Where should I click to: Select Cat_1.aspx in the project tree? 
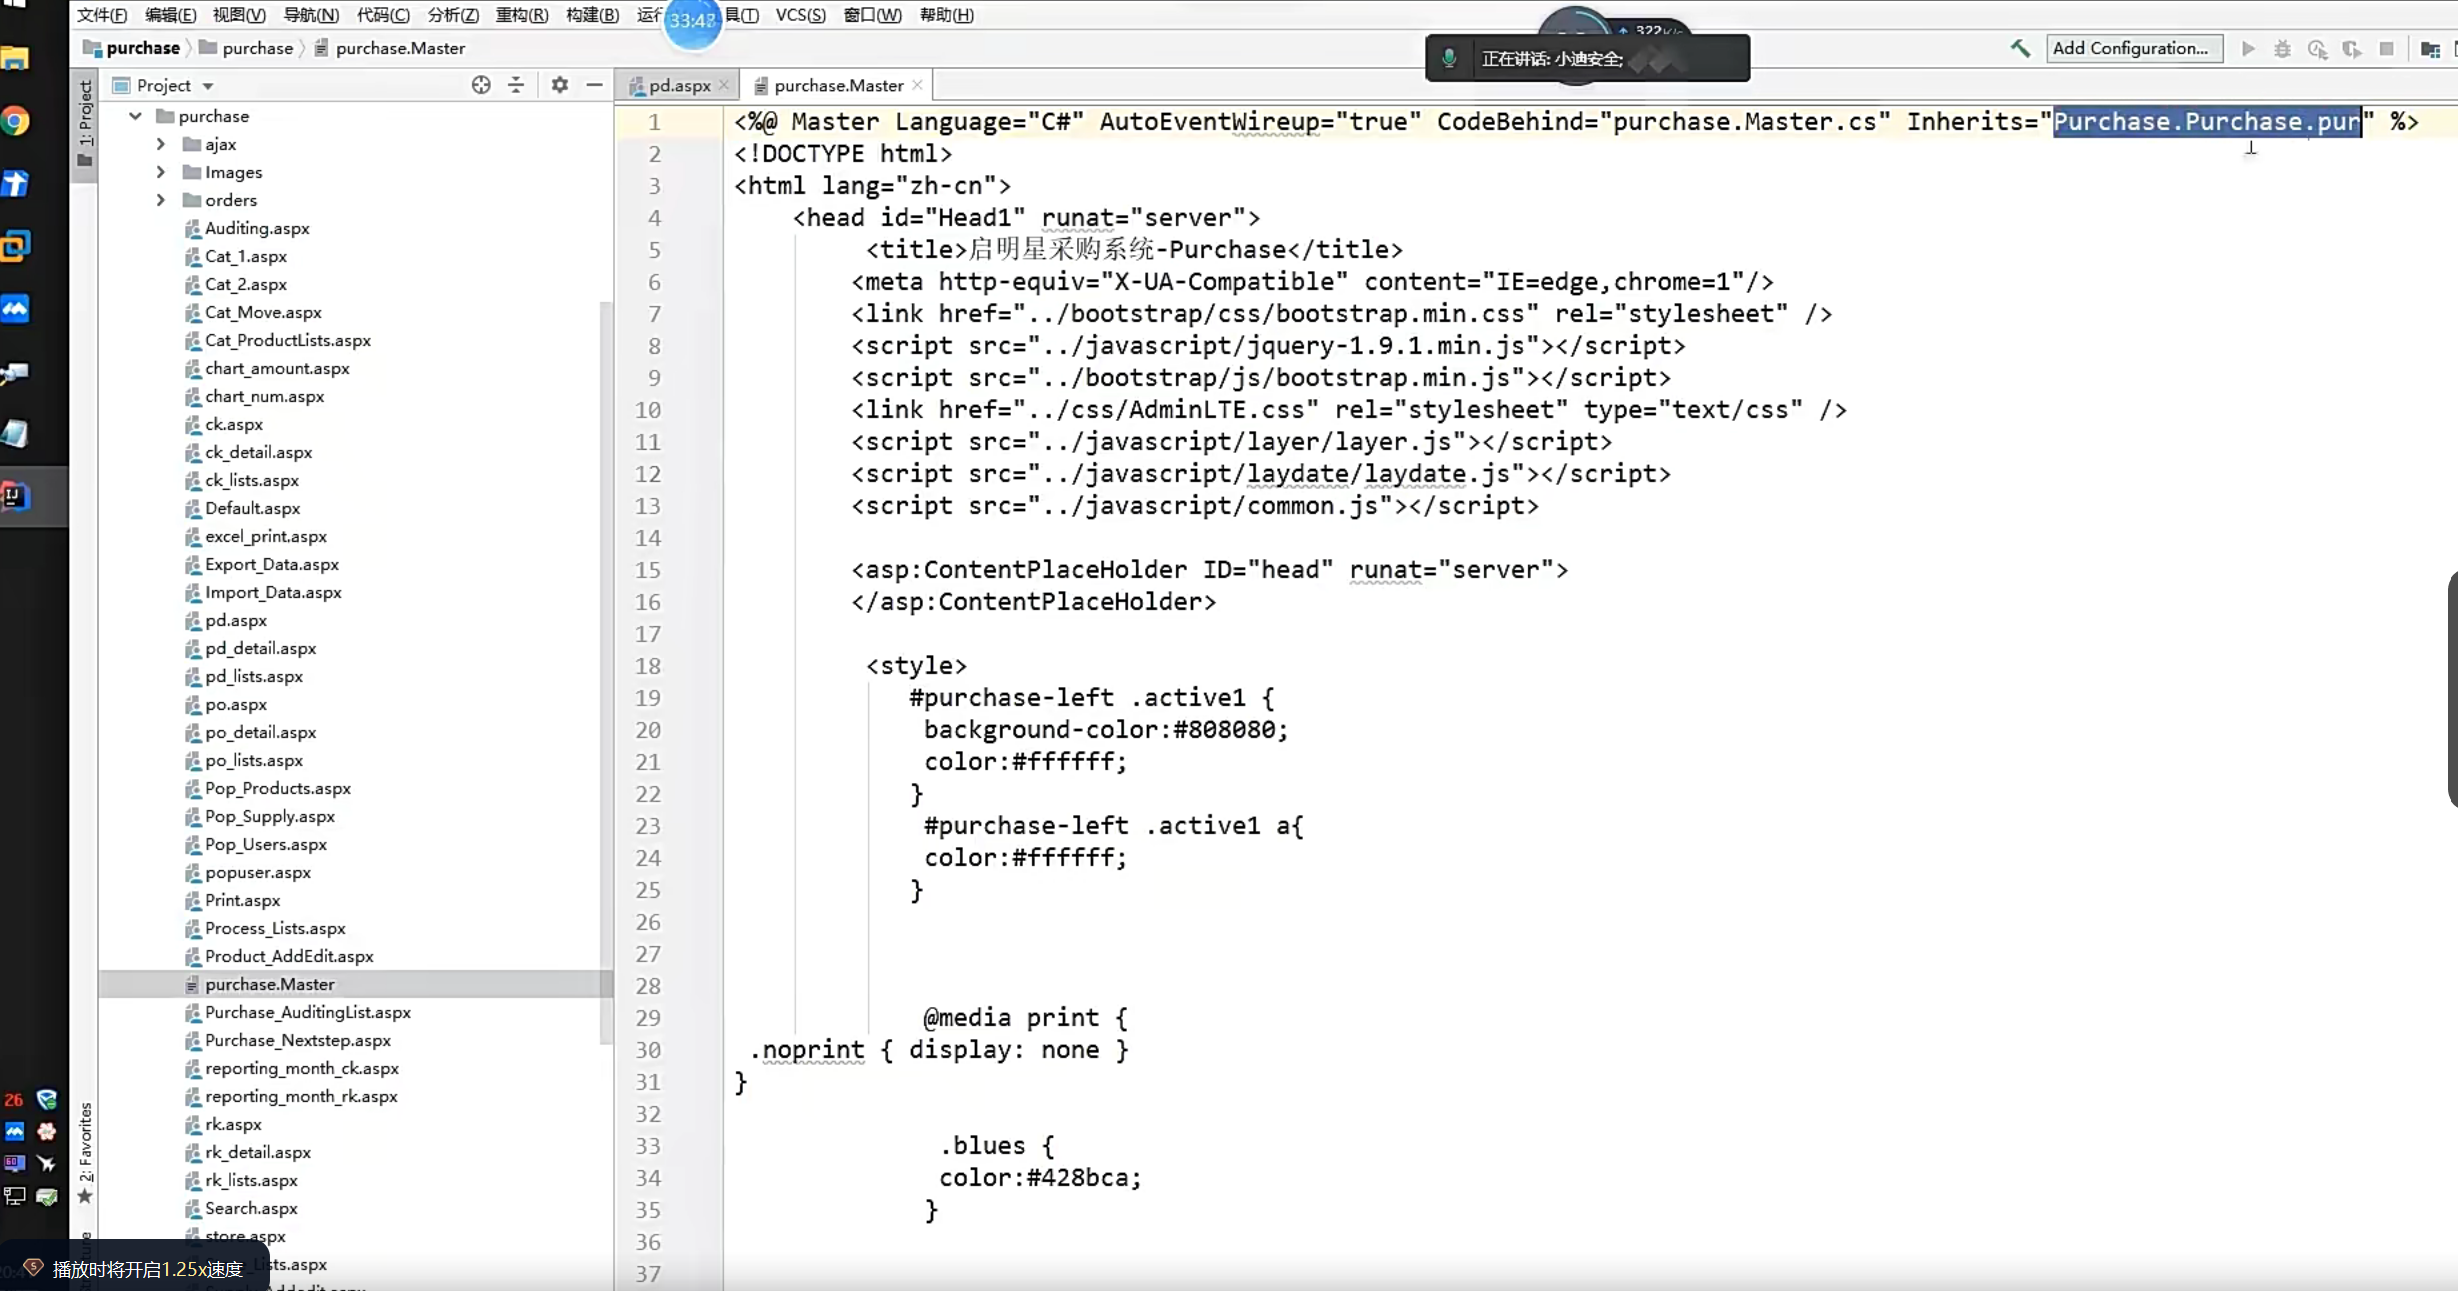tap(246, 256)
